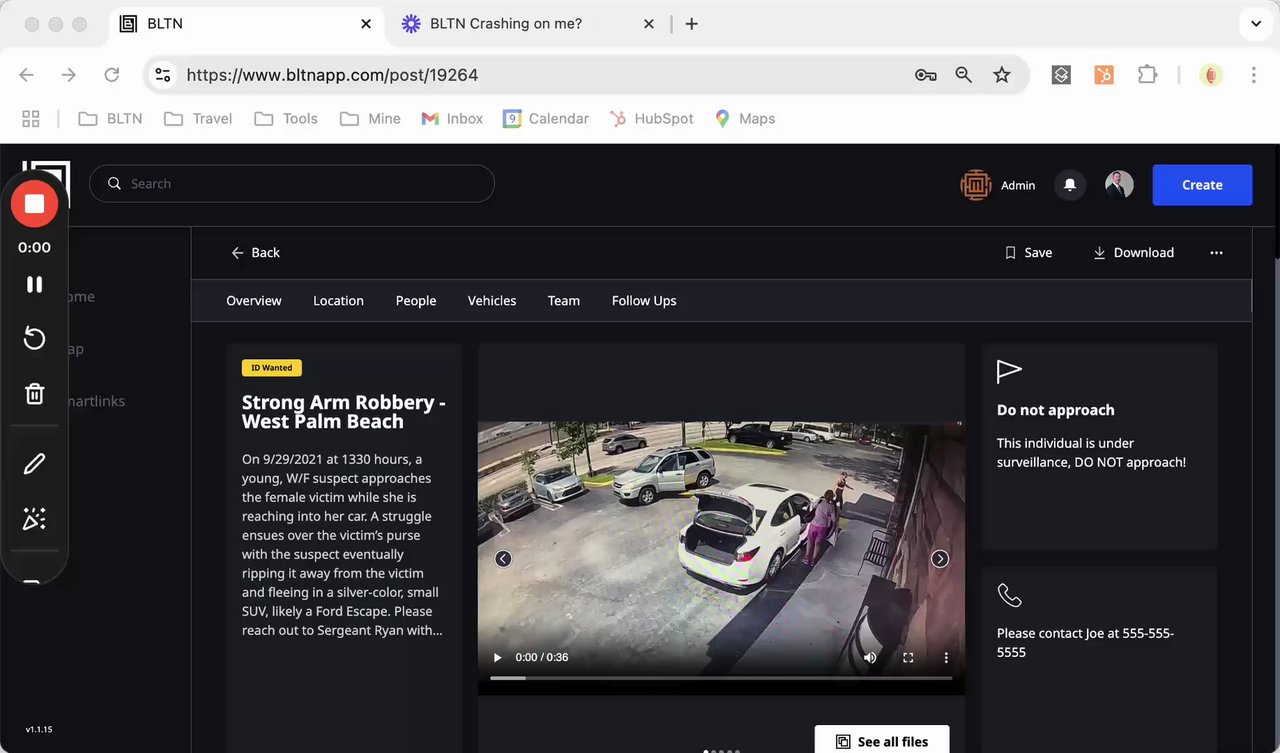Image resolution: width=1280 pixels, height=753 pixels.
Task: Stop the screen recording with red button
Action: click(x=34, y=204)
